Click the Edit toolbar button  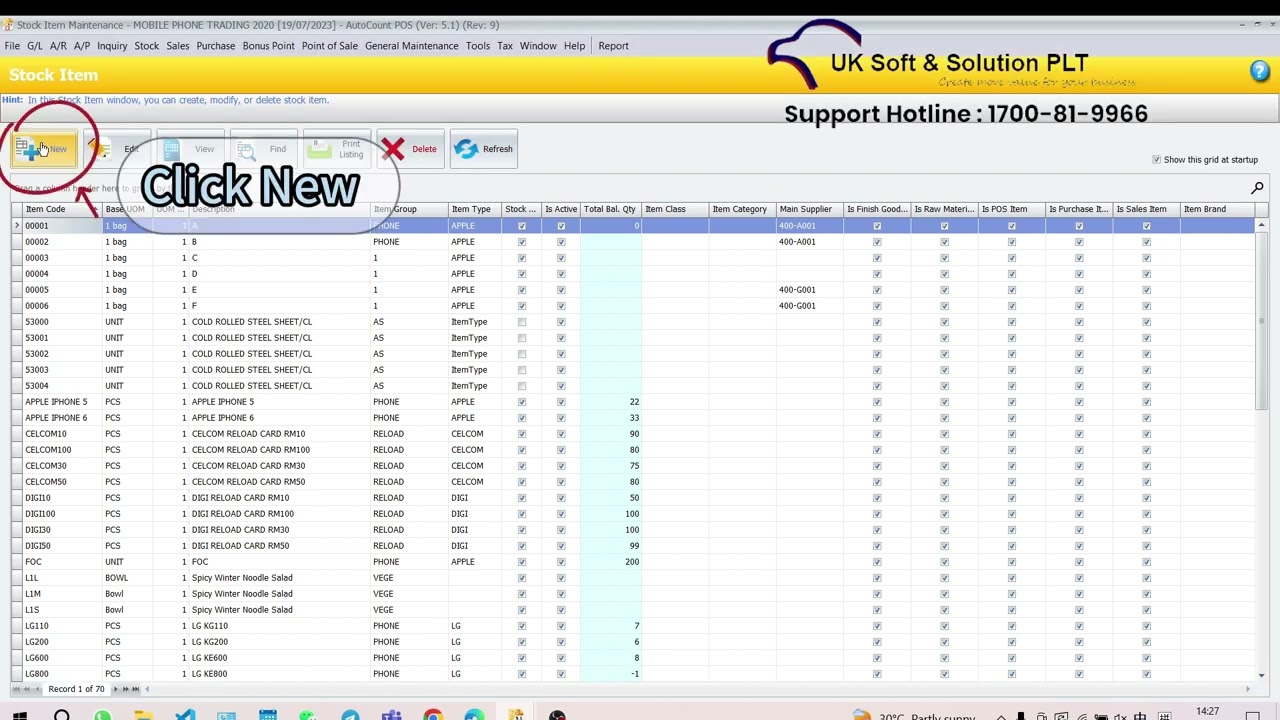point(117,149)
